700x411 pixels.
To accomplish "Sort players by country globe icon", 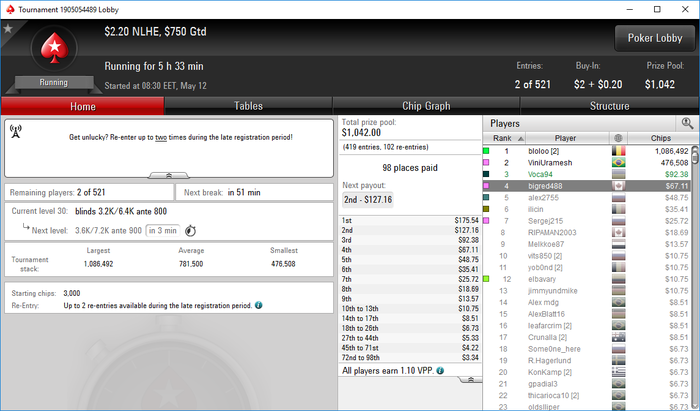I will pos(618,138).
